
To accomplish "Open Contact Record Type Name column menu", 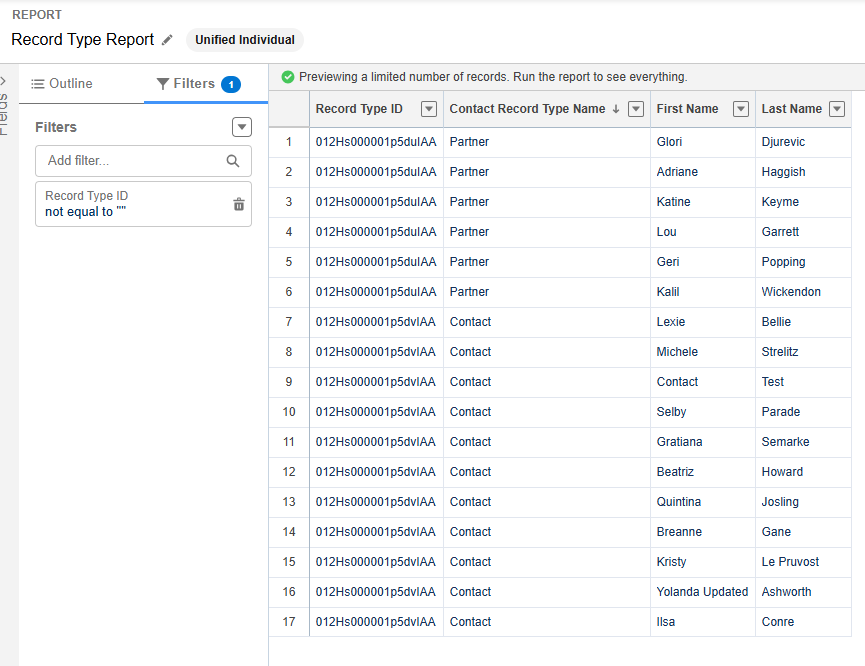I will click(635, 109).
